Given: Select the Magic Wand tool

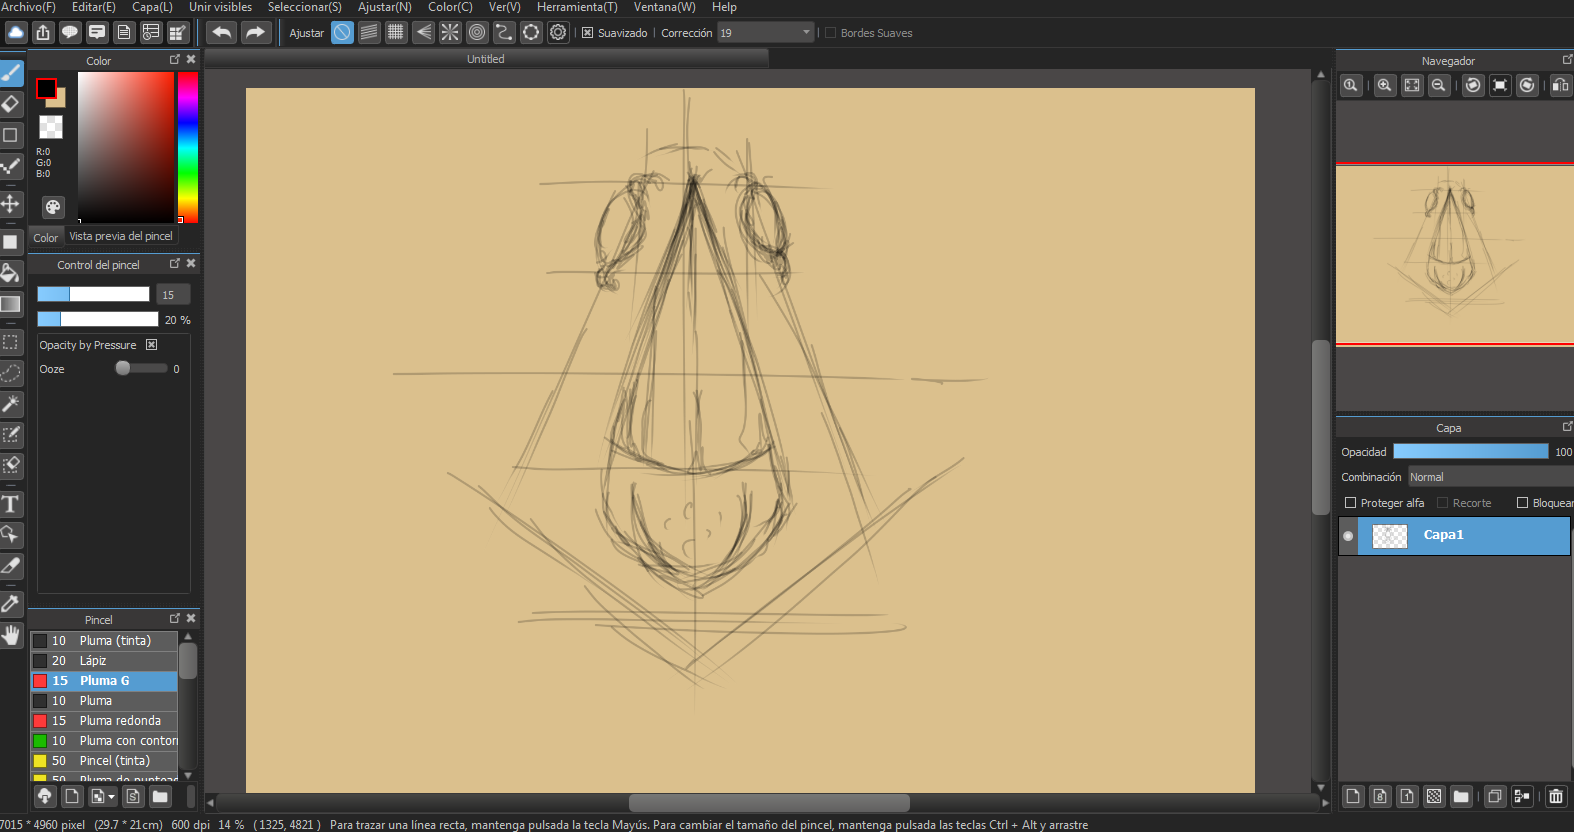Looking at the screenshot, I should [x=11, y=404].
